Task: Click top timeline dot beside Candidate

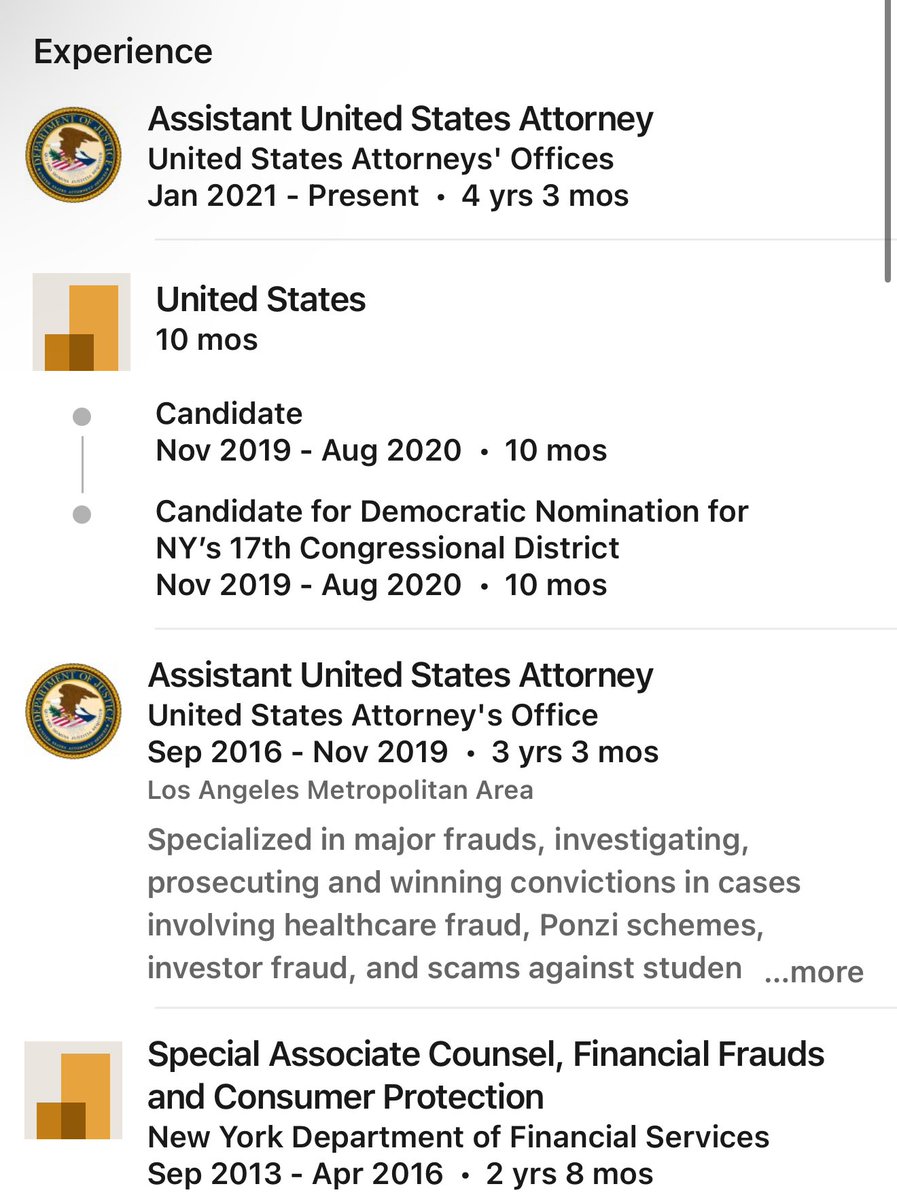Action: point(83,415)
